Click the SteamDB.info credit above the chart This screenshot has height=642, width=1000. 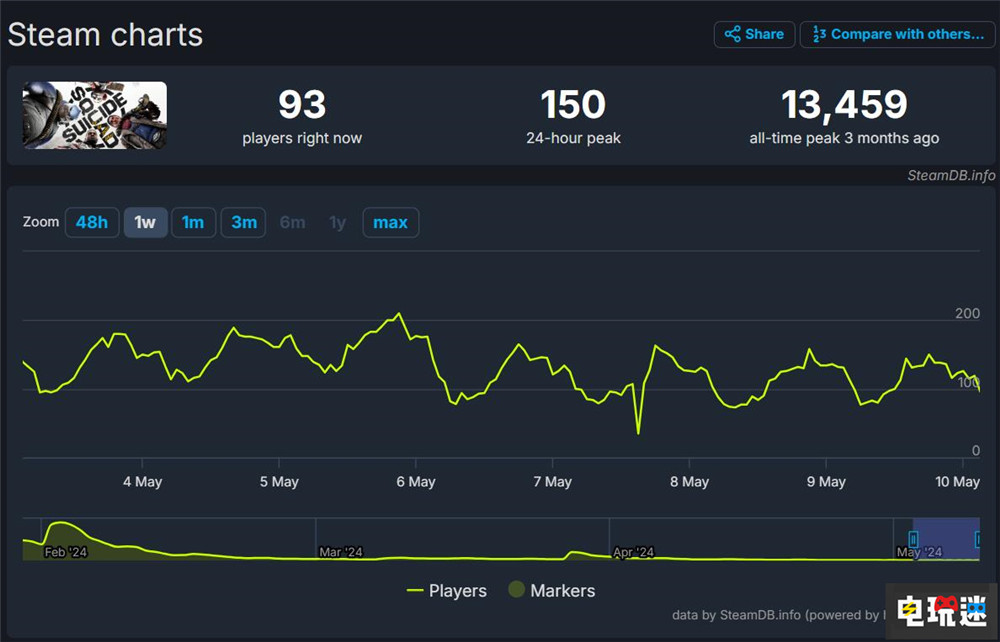pyautogui.click(x=950, y=176)
